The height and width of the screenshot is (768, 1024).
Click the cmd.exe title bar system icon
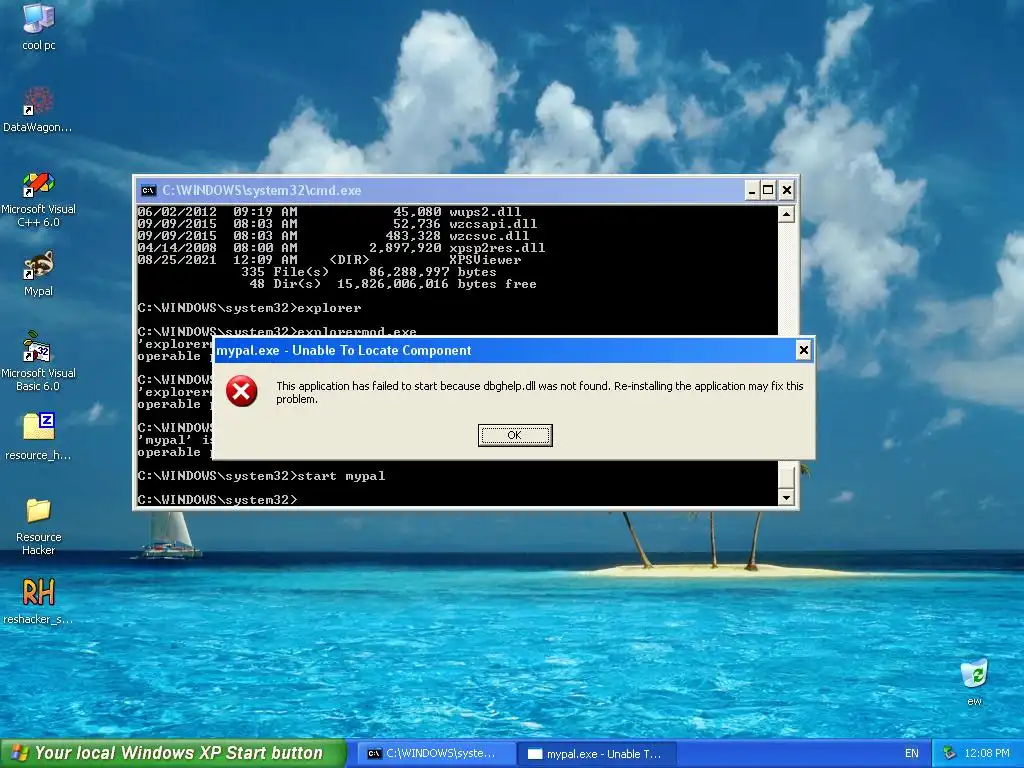click(x=148, y=191)
